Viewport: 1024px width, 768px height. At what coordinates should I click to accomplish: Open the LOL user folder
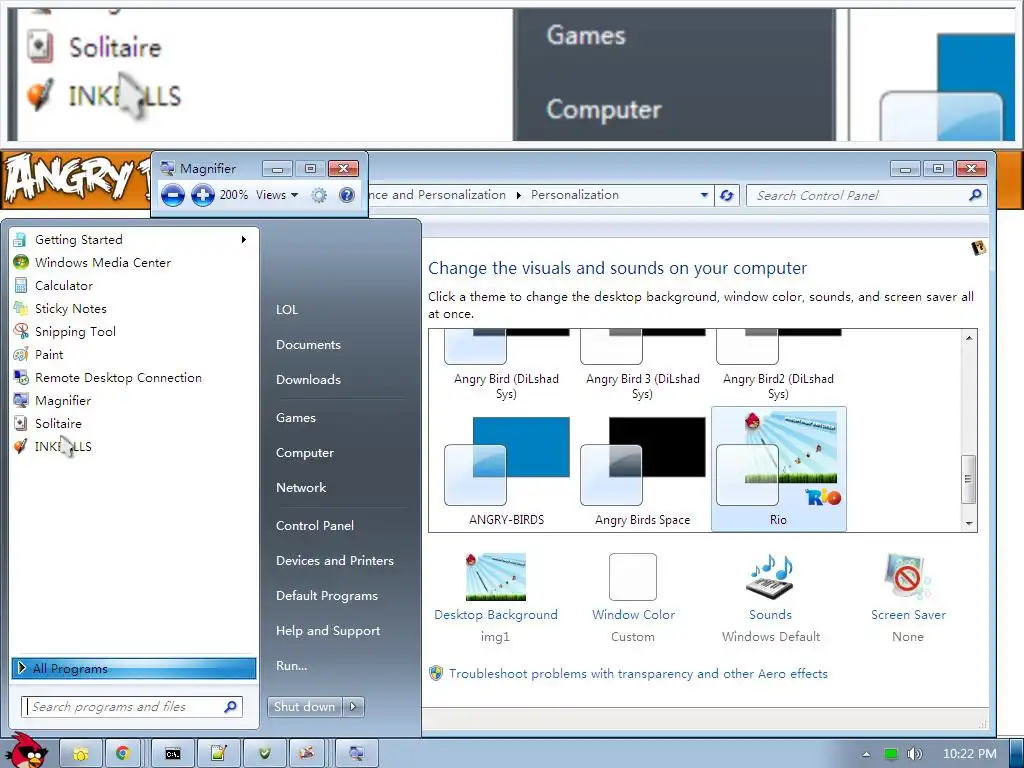[287, 310]
